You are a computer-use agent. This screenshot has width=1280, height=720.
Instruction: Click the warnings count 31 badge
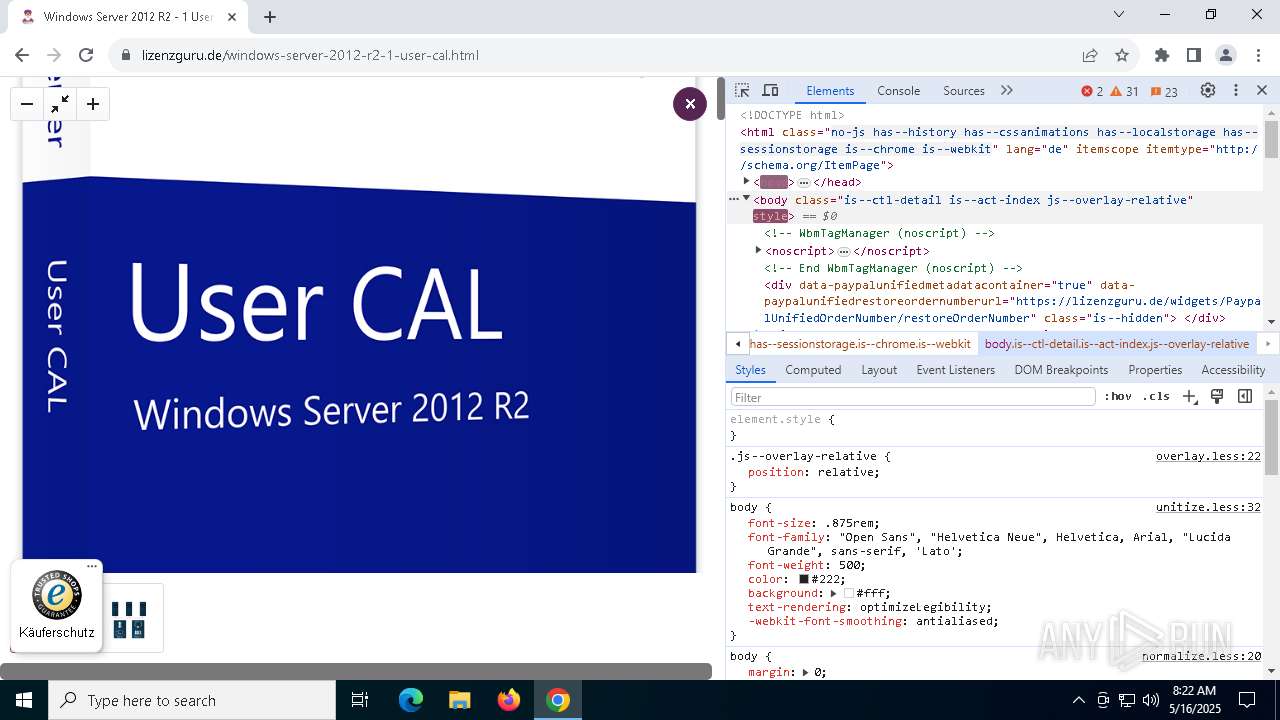point(1125,91)
